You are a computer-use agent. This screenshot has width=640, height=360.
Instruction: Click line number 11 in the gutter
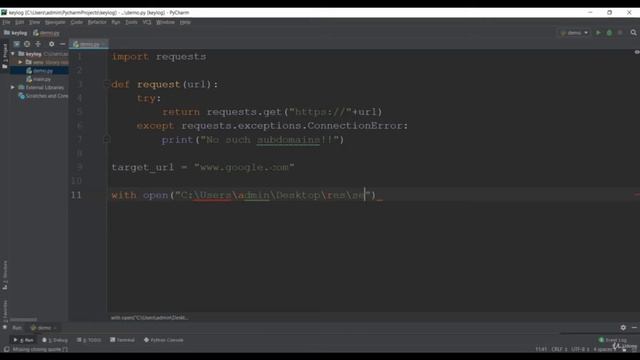pyautogui.click(x=76, y=195)
